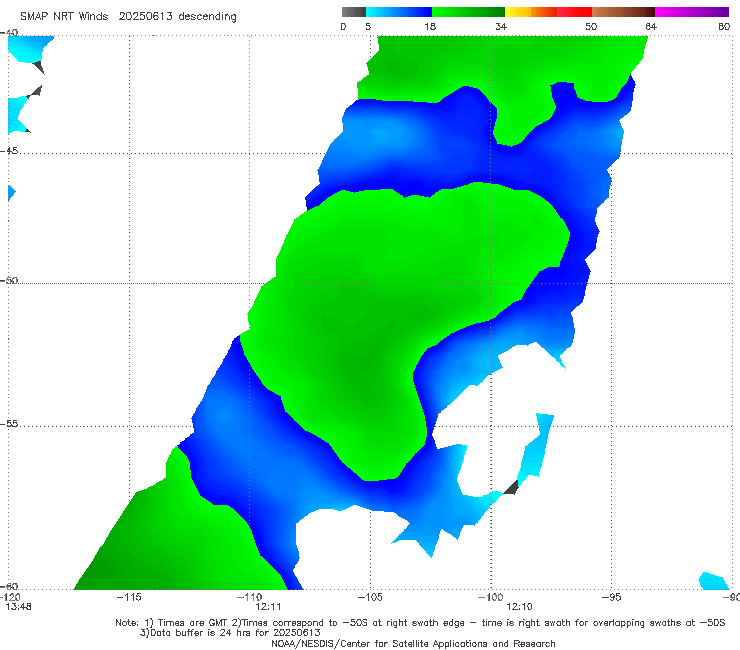Click the brown segment of the color bar

[x=623, y=12]
